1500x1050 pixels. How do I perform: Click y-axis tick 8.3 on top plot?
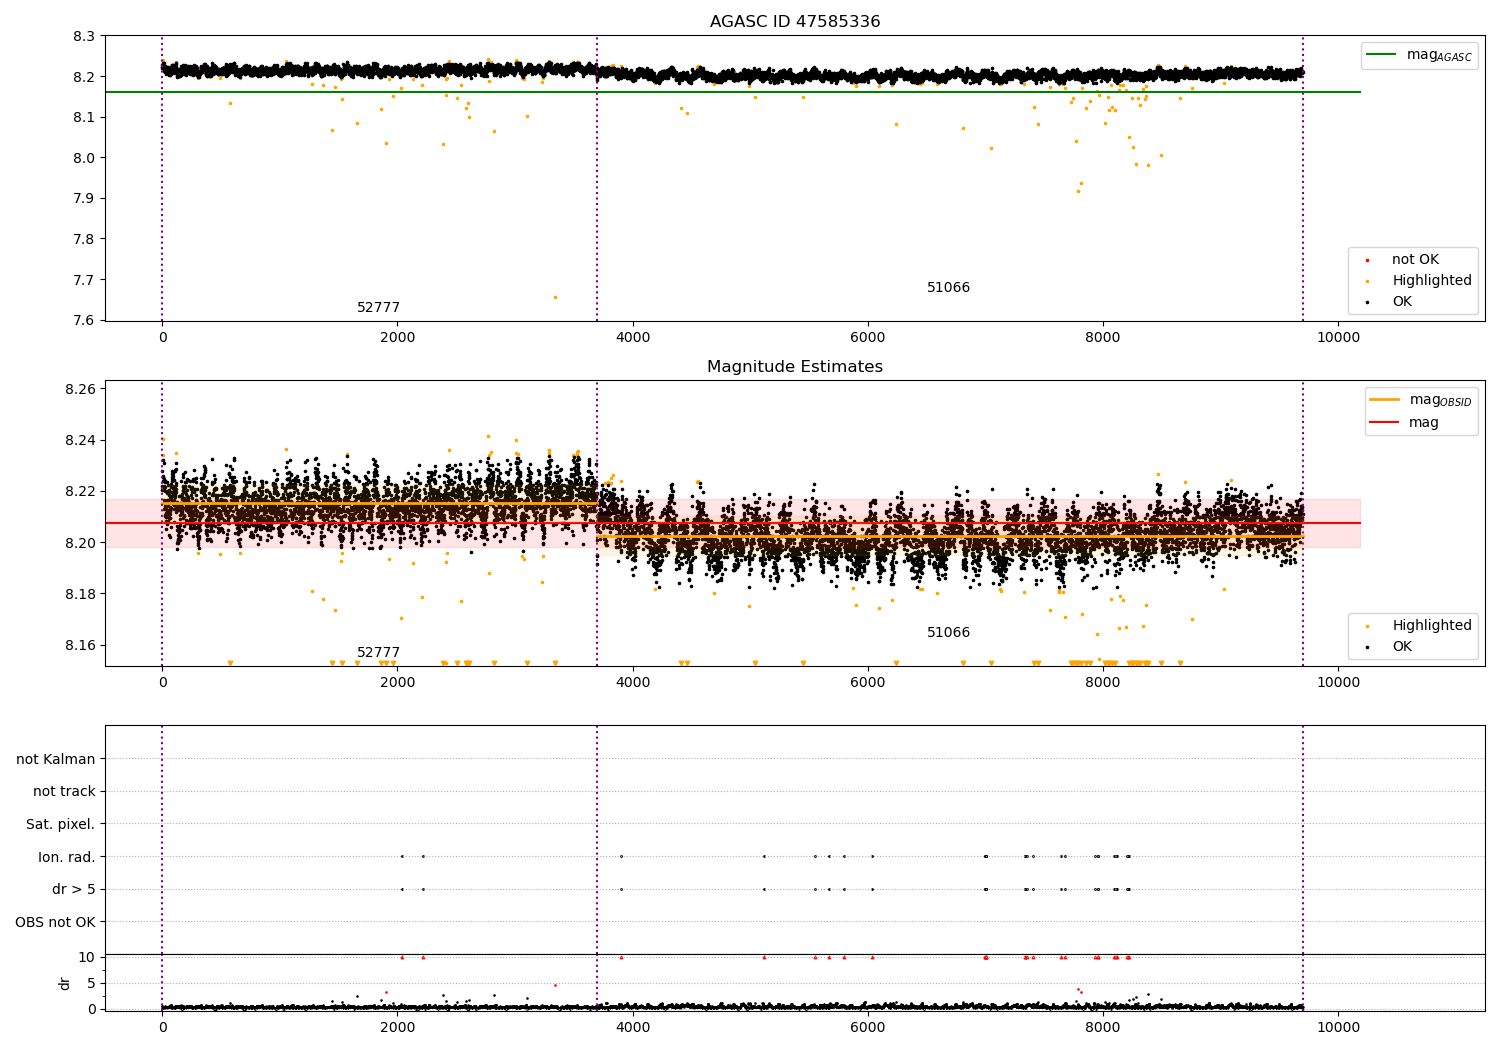point(84,36)
